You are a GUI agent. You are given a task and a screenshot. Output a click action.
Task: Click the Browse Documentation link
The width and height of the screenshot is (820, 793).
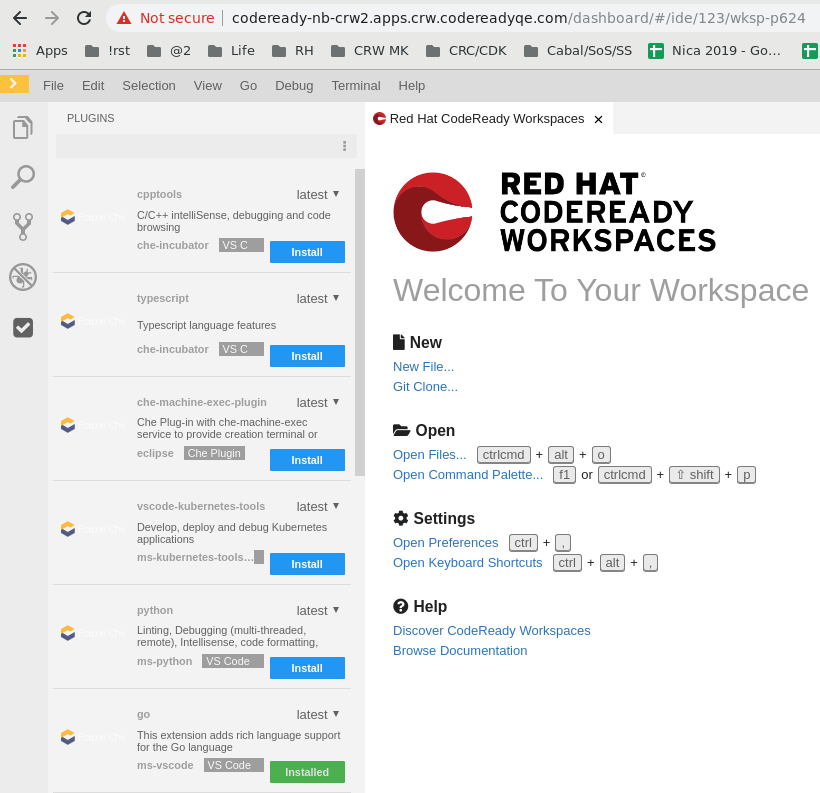point(460,650)
